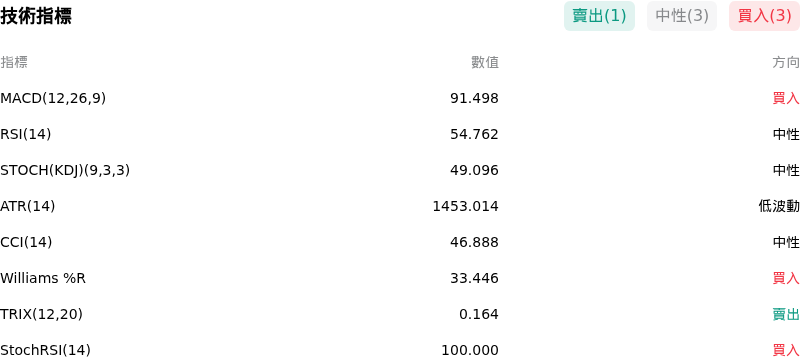Click the 數值 column header
This screenshot has width=800, height=360.
(x=485, y=62)
